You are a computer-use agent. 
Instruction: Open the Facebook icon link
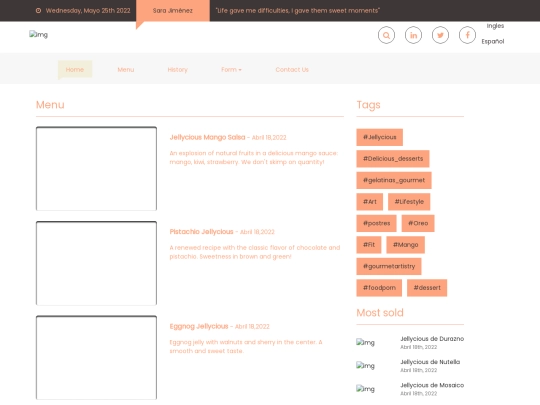pos(467,35)
